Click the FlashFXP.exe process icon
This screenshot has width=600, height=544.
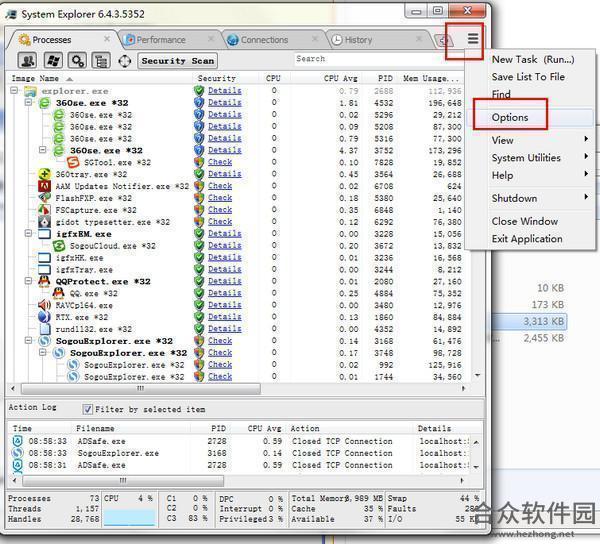(x=45, y=198)
